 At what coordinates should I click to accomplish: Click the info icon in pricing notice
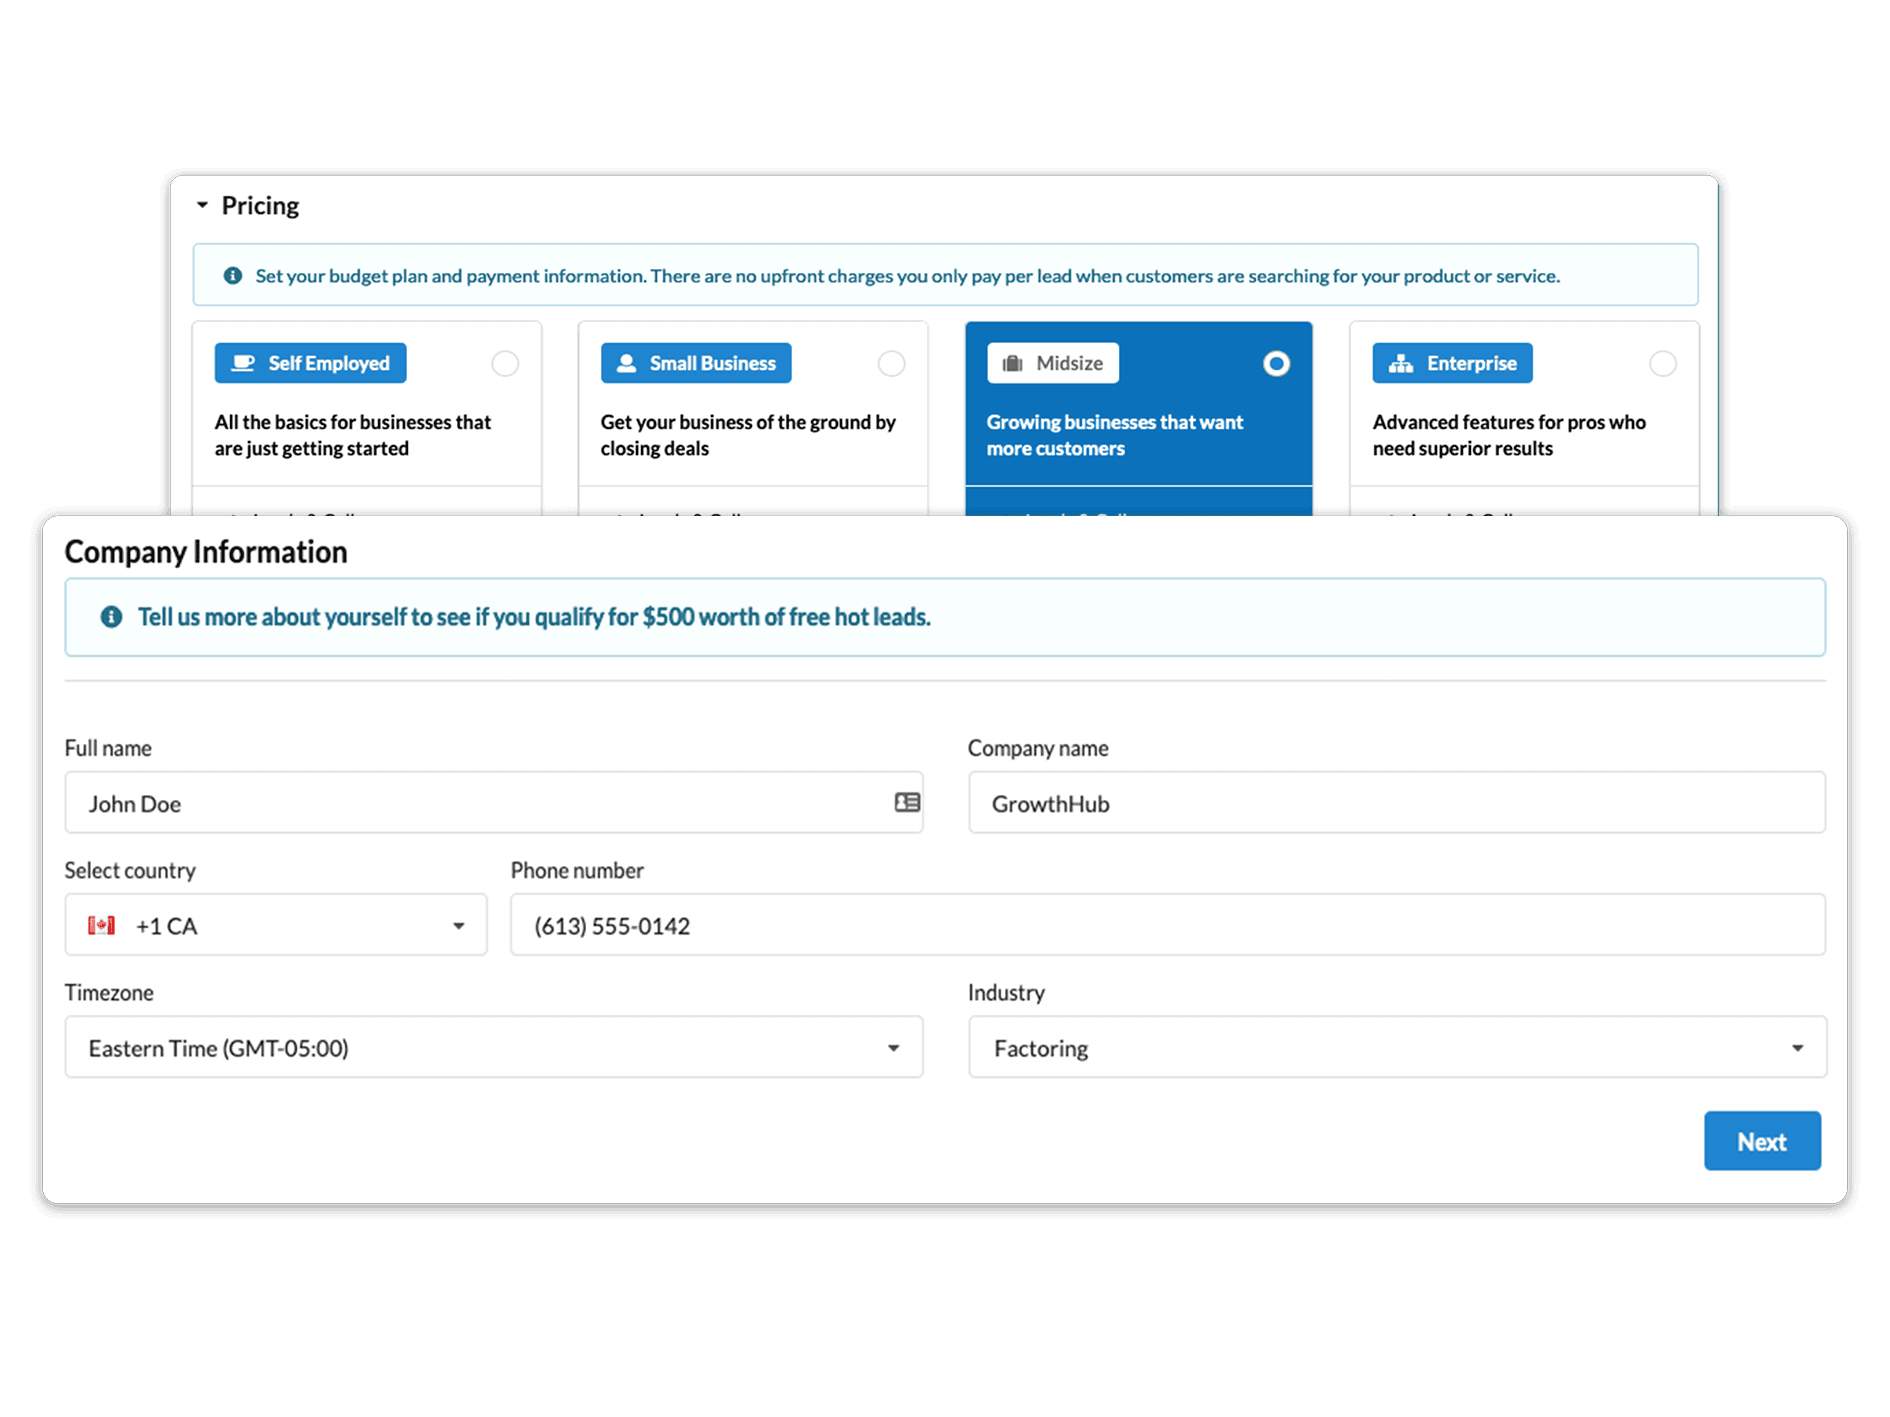(233, 275)
